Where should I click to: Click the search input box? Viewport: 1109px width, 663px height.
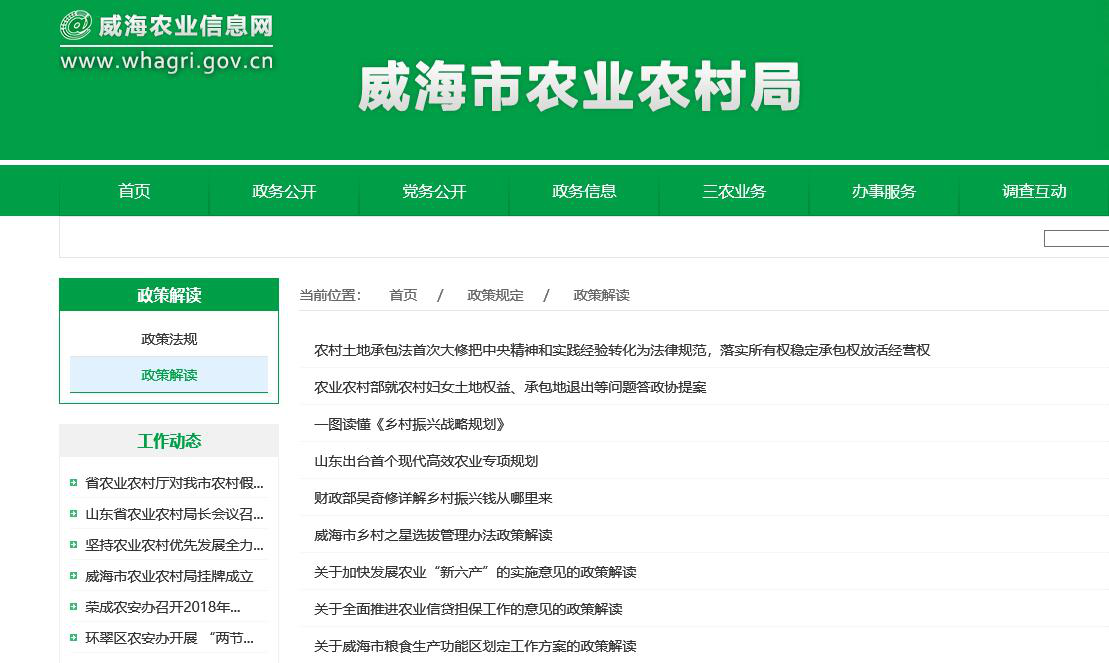(x=1076, y=238)
